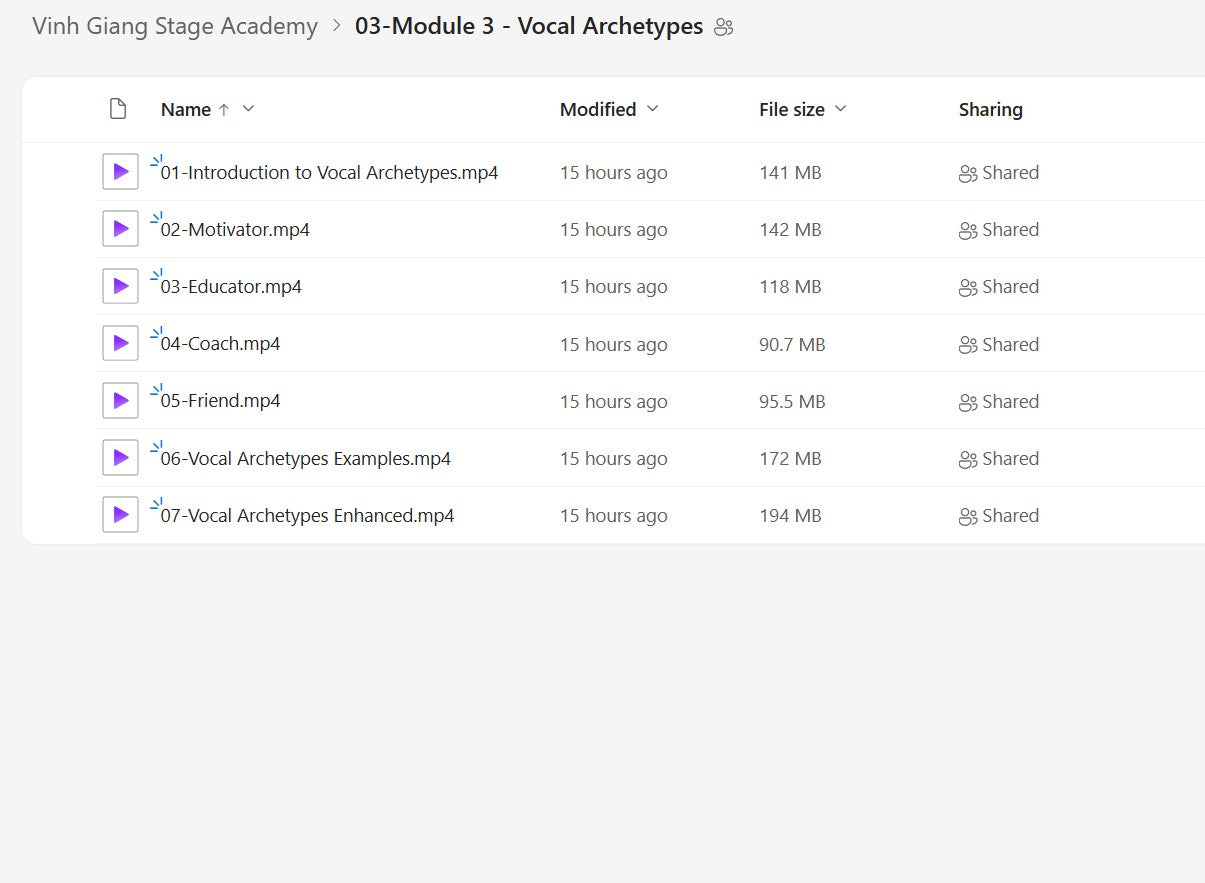The image size is (1205, 883).
Task: Expand the Modified column sort options
Action: coord(653,109)
